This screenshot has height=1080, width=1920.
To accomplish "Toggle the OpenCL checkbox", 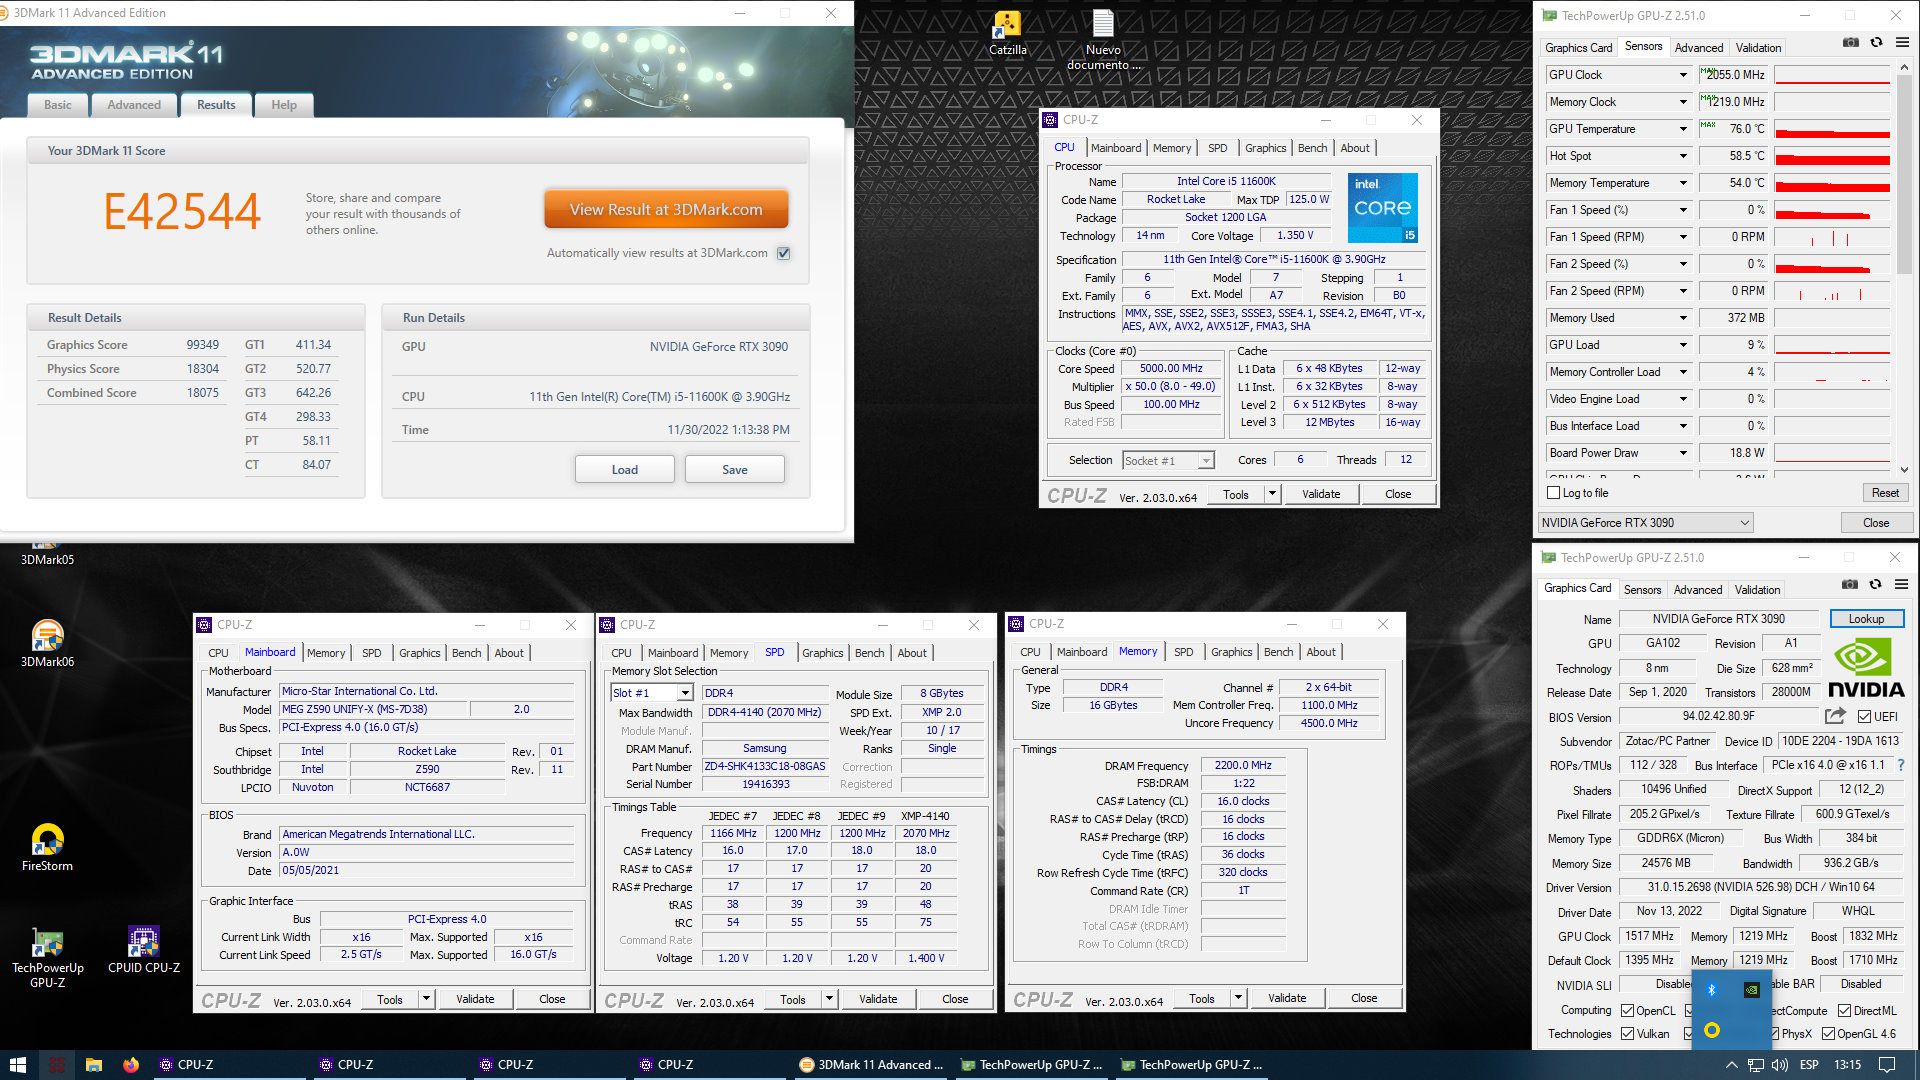I will 1627,1011.
